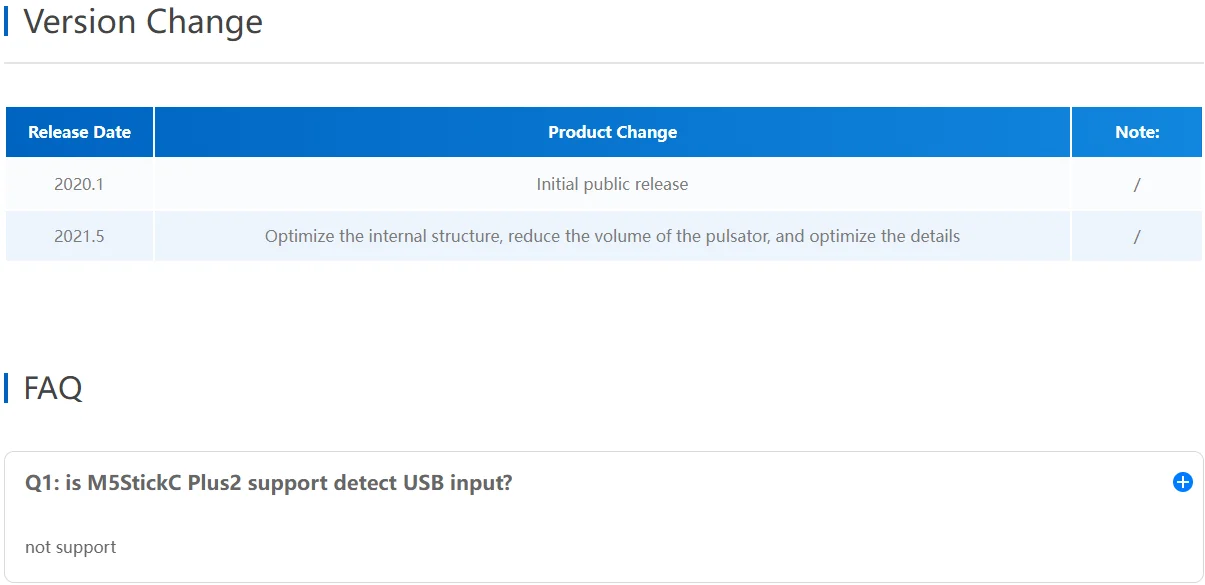Click the word "Initial" in the first row
The image size is (1205, 585).
point(558,184)
